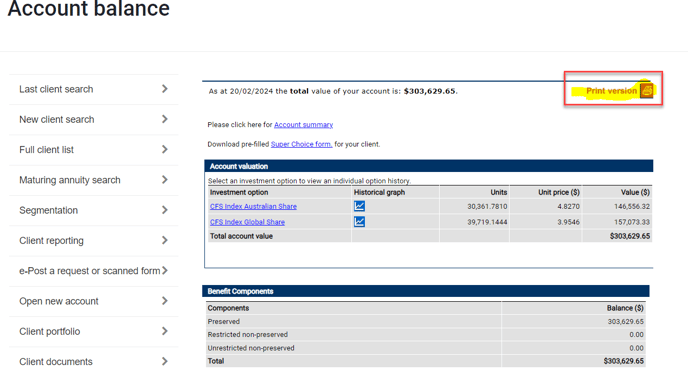Click the Historical graph column header

(380, 192)
